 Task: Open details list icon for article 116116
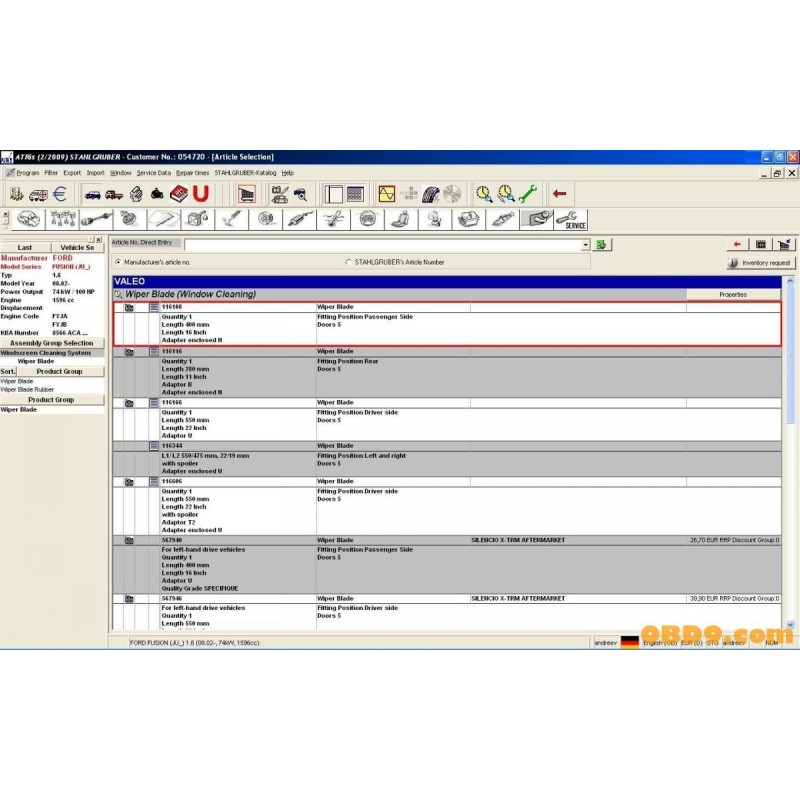154,352
